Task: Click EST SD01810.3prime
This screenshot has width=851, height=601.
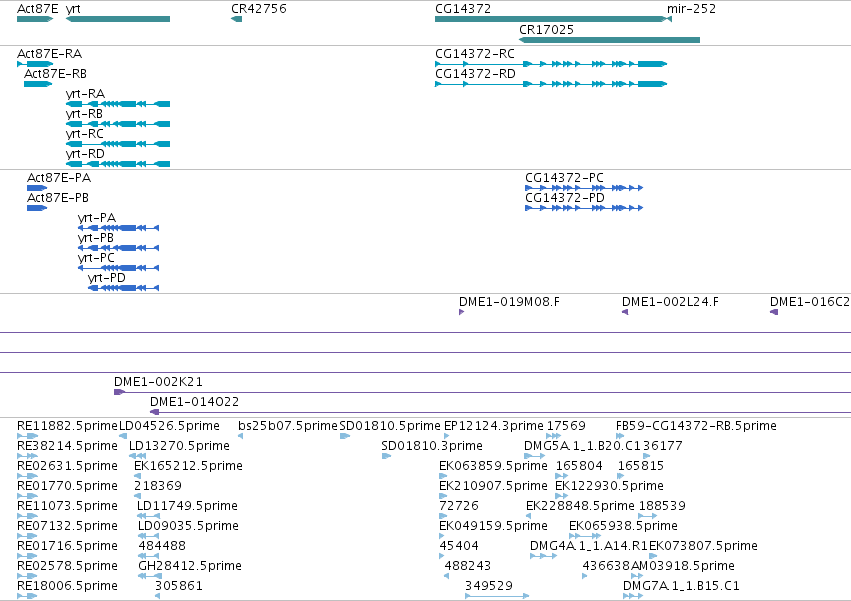Action: click(386, 456)
